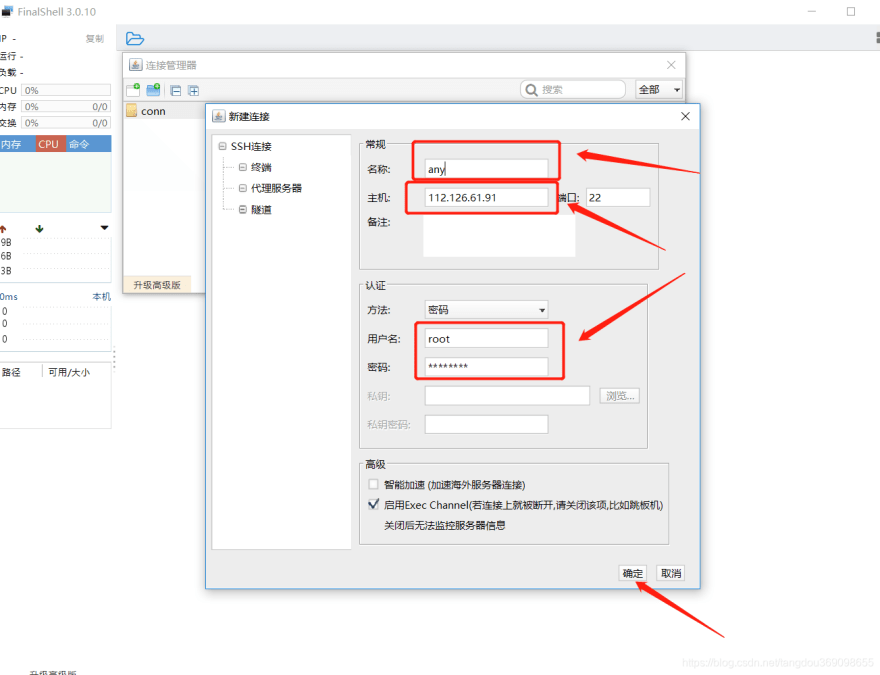The height and width of the screenshot is (675, 880).
Task: Click the 新建连接 dialog title icon
Action: tap(218, 116)
